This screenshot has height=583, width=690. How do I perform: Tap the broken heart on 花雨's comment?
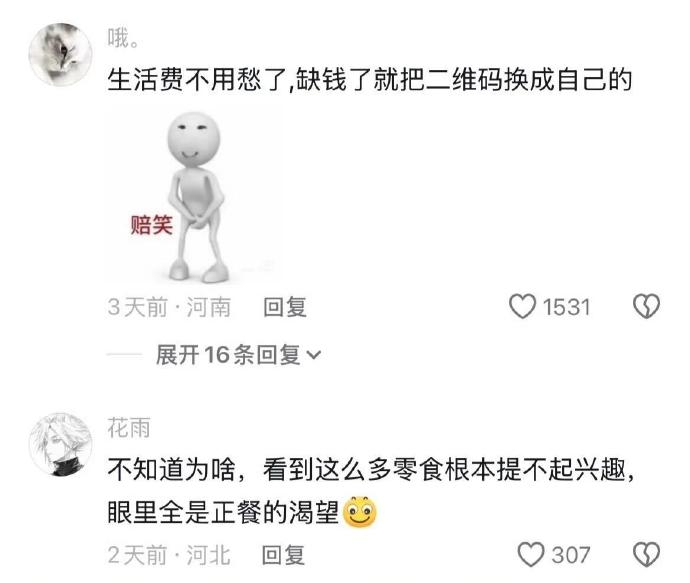click(646, 554)
